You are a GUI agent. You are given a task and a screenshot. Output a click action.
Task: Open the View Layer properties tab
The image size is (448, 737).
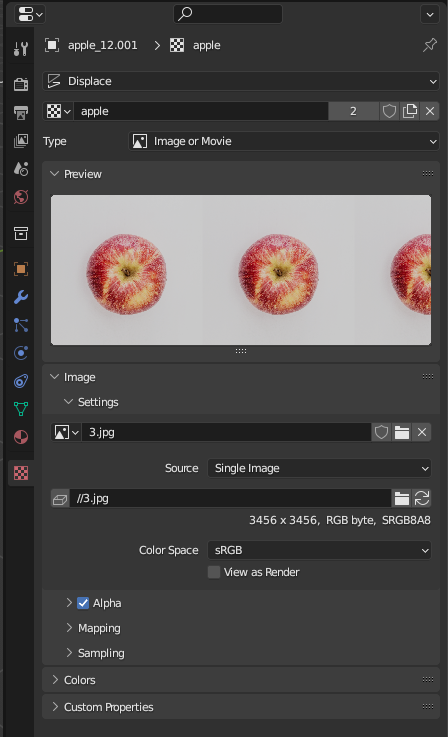click(x=21, y=141)
